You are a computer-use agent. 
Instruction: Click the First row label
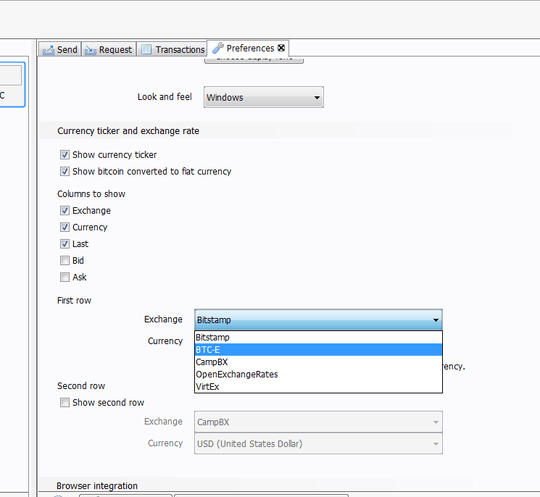pos(74,300)
